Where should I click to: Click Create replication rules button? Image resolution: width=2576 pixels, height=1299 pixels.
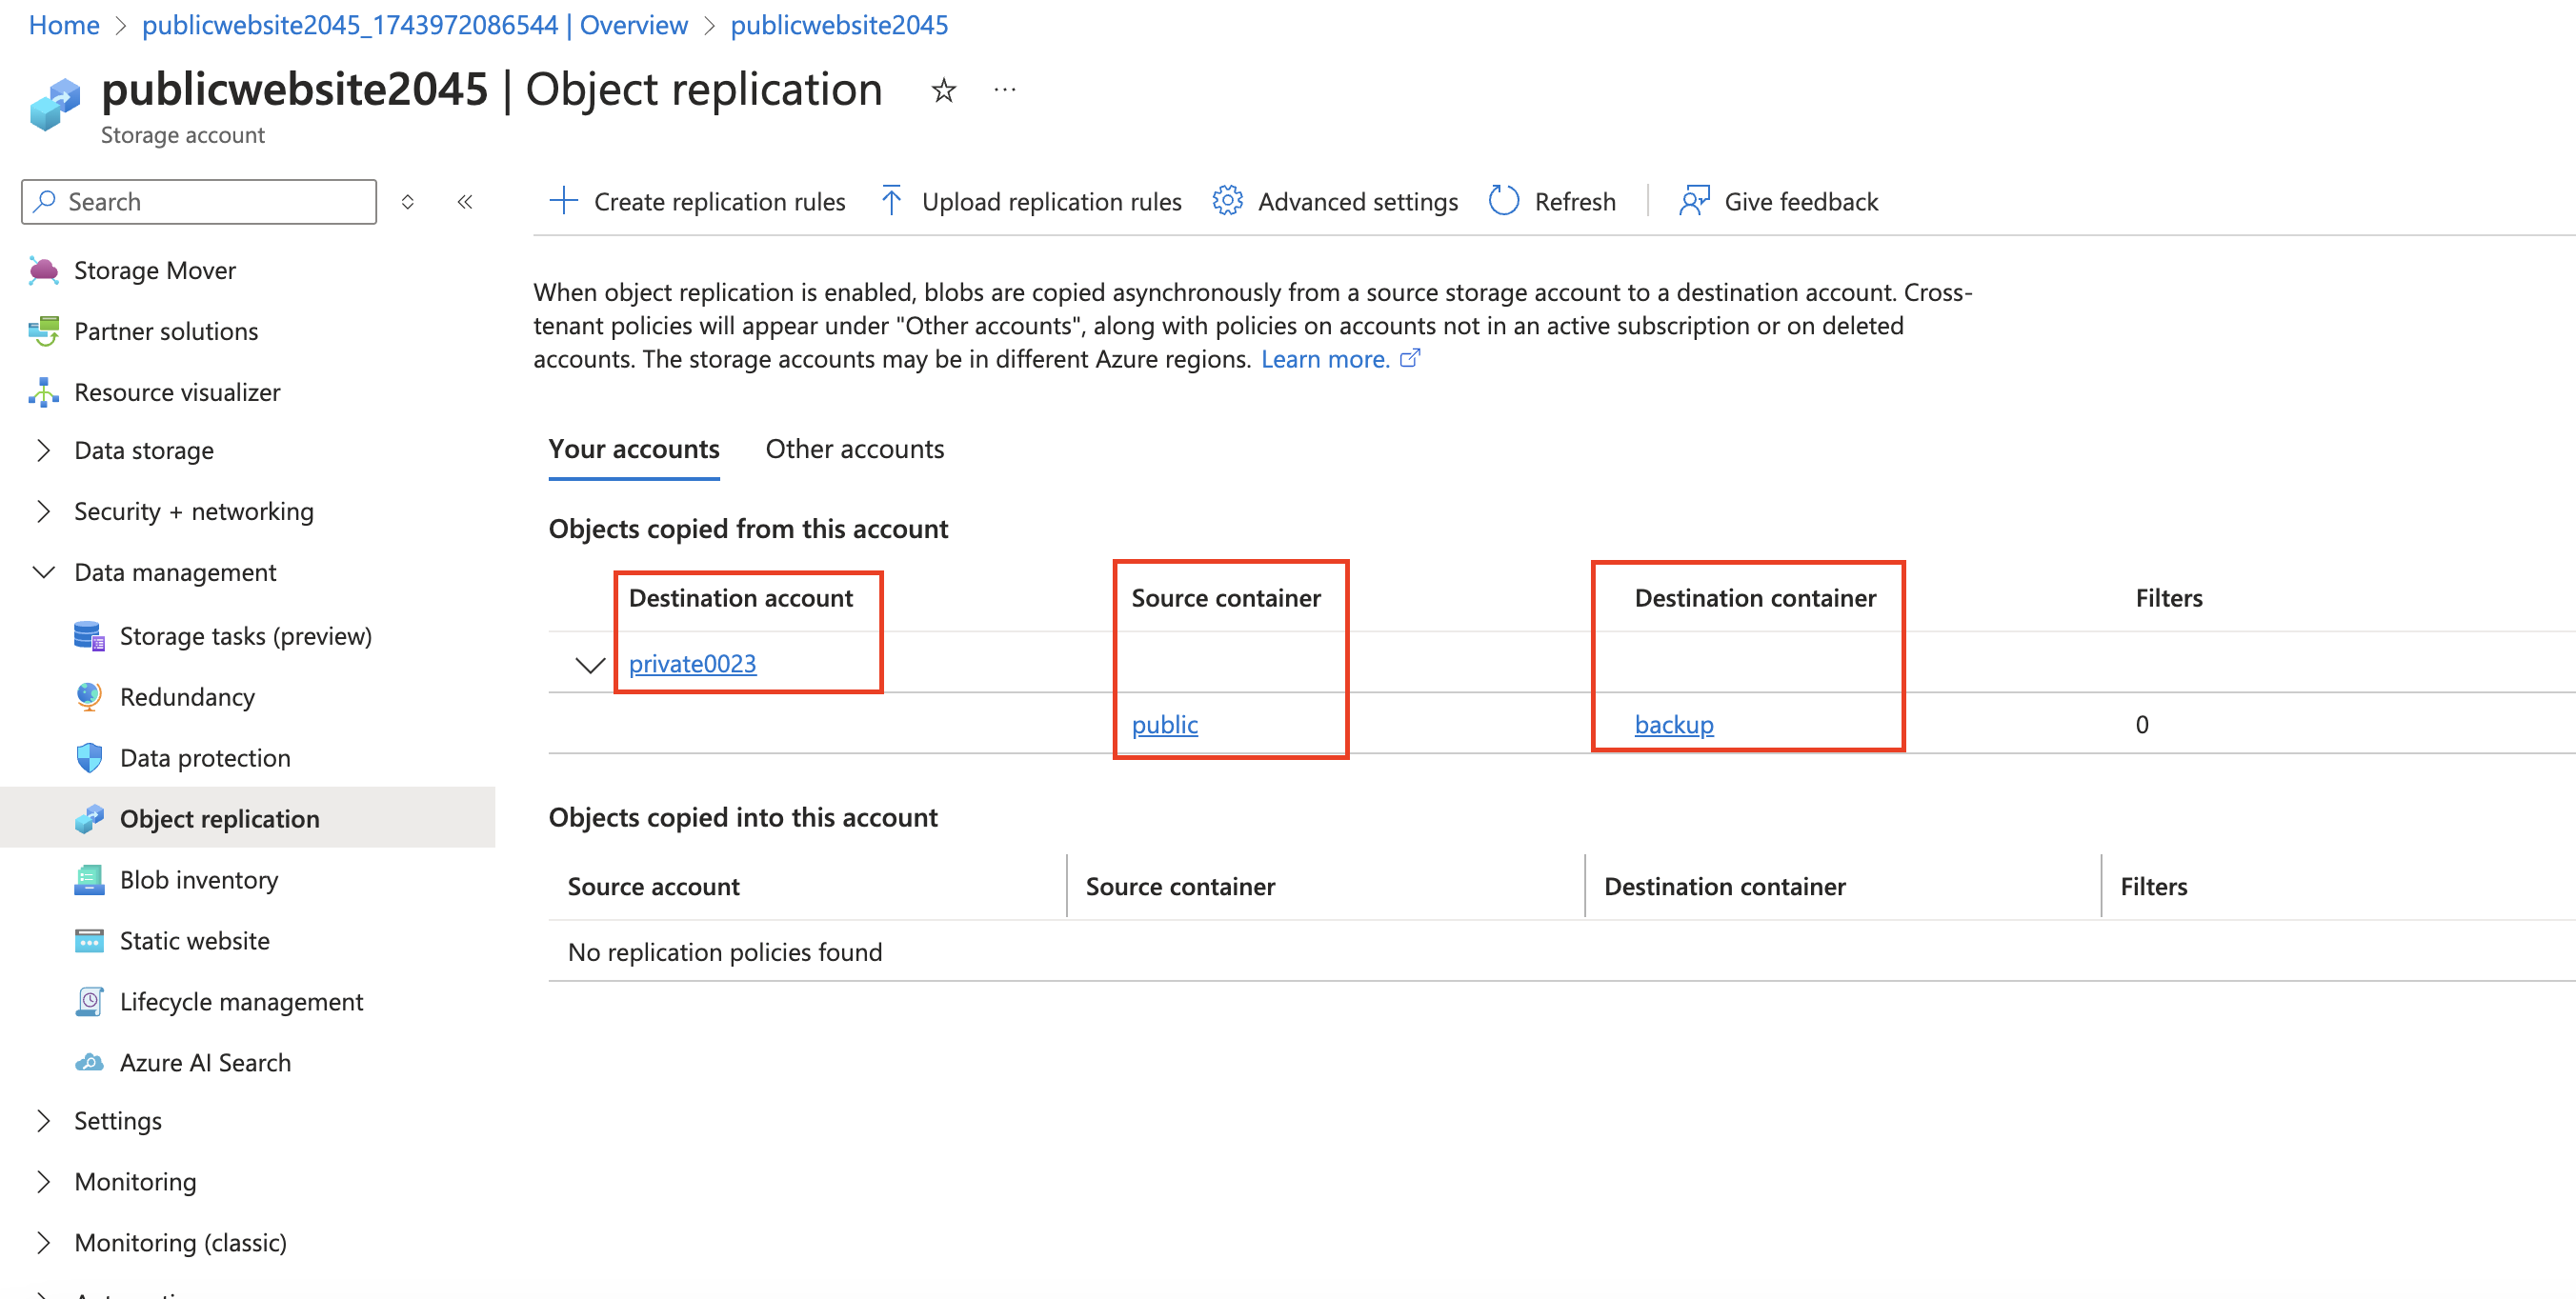pyautogui.click(x=698, y=201)
